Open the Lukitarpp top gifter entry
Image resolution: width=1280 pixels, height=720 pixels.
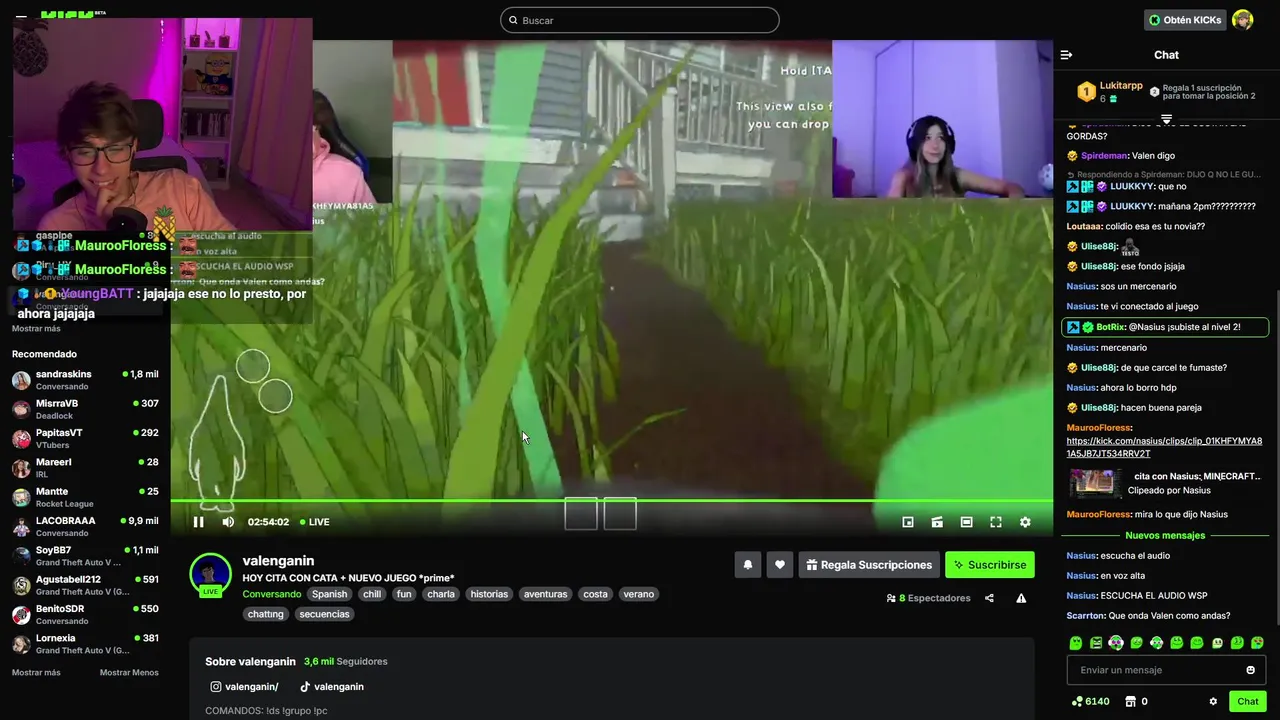(1110, 92)
